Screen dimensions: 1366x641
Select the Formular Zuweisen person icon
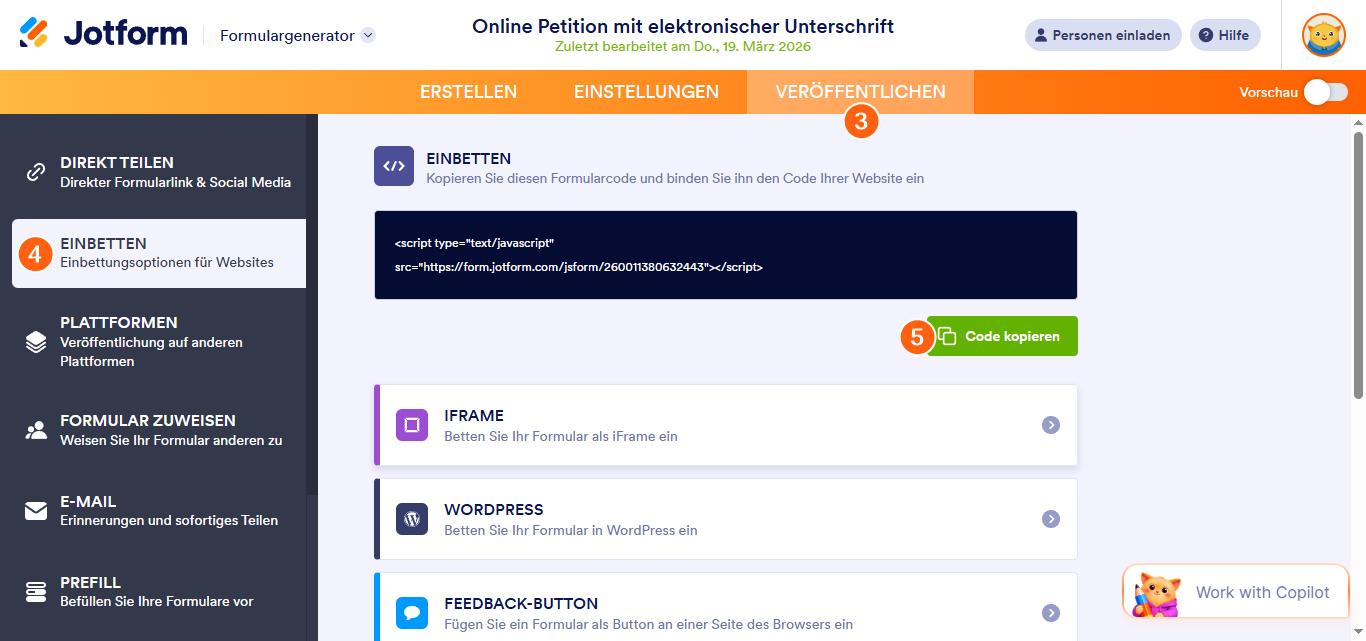pos(35,430)
